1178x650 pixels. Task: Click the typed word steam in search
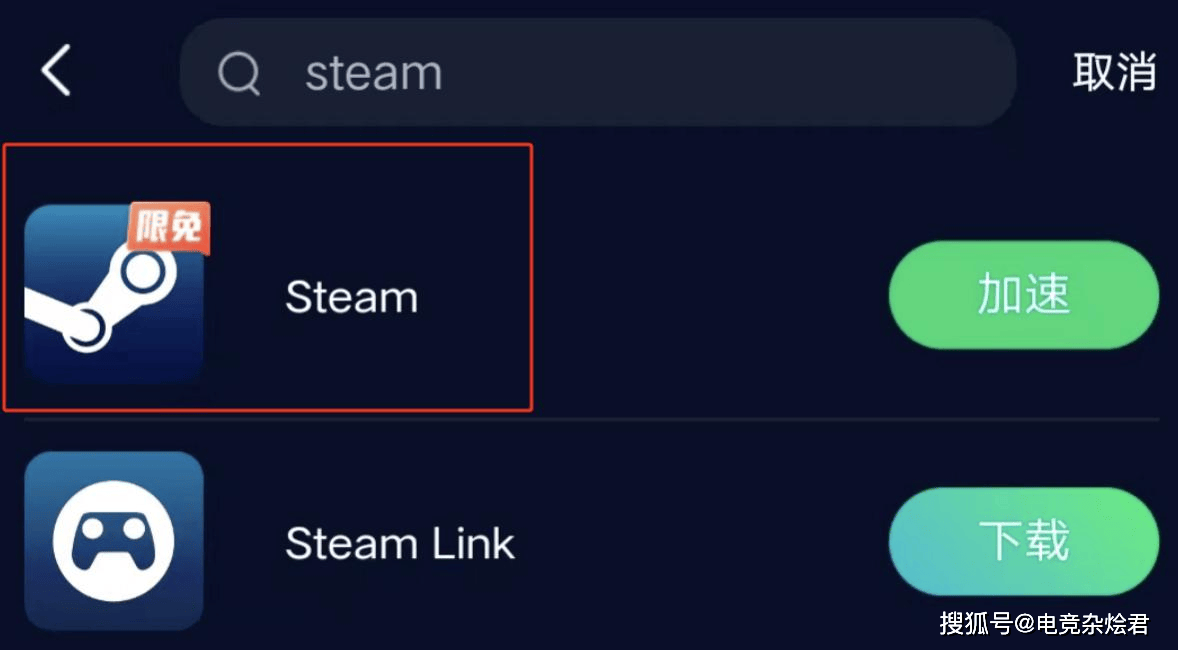373,74
